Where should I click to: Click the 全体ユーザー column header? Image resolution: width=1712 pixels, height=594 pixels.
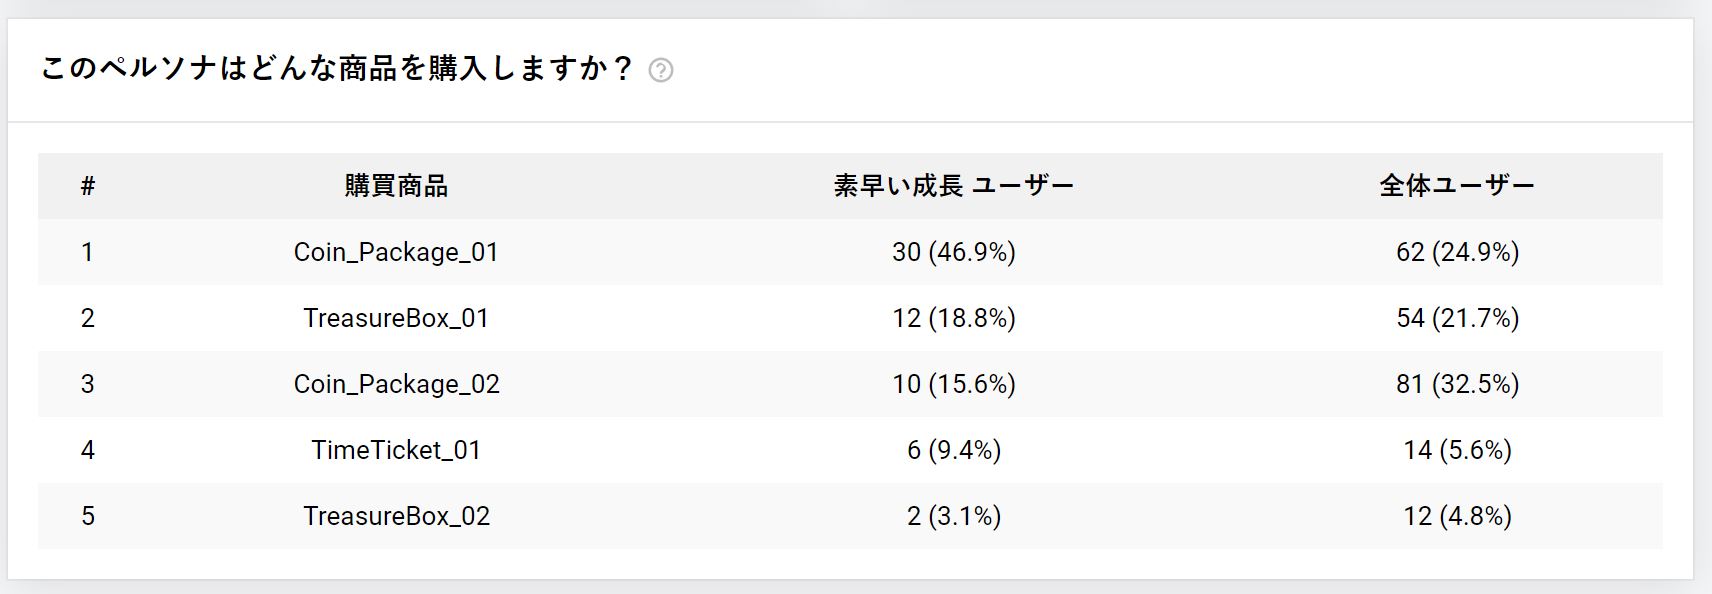click(1457, 186)
